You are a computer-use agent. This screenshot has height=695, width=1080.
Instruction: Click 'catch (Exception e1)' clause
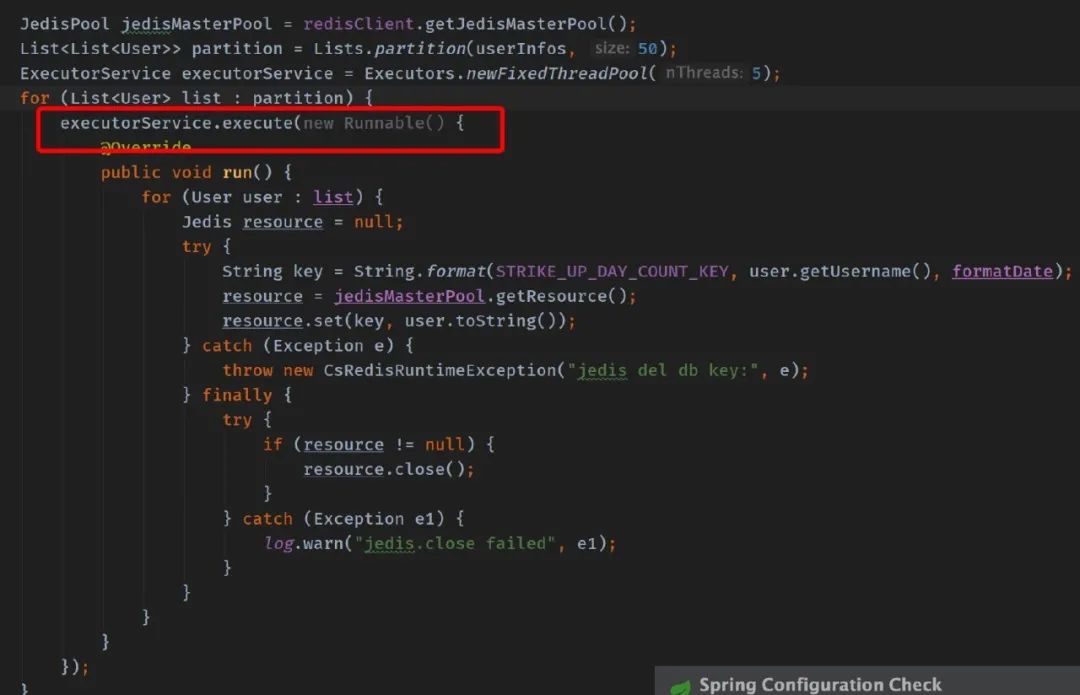343,519
